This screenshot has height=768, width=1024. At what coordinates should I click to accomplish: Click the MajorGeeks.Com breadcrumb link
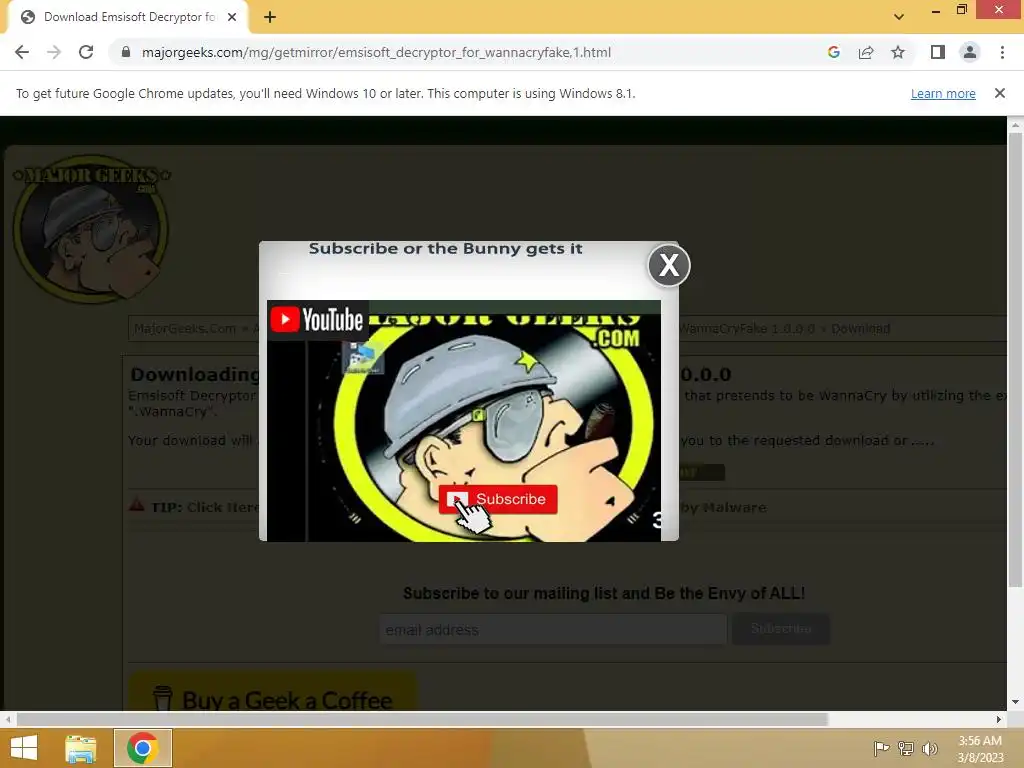pyautogui.click(x=185, y=328)
